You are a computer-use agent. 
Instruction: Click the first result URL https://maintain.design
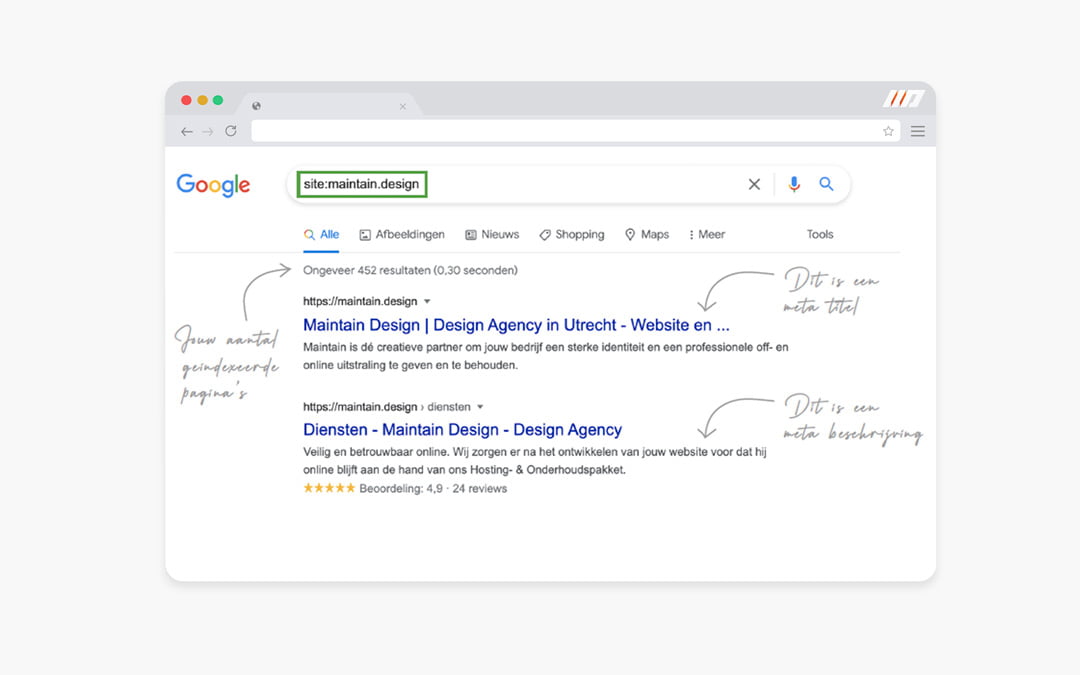click(x=360, y=301)
